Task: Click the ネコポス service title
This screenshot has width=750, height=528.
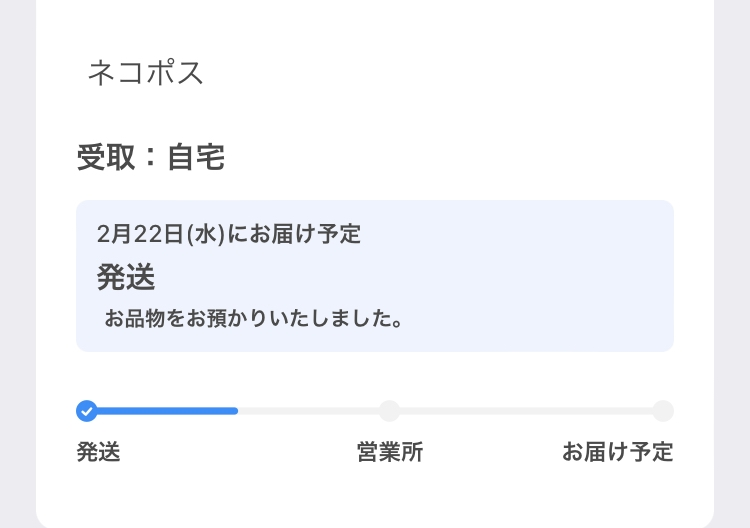Action: [146, 73]
